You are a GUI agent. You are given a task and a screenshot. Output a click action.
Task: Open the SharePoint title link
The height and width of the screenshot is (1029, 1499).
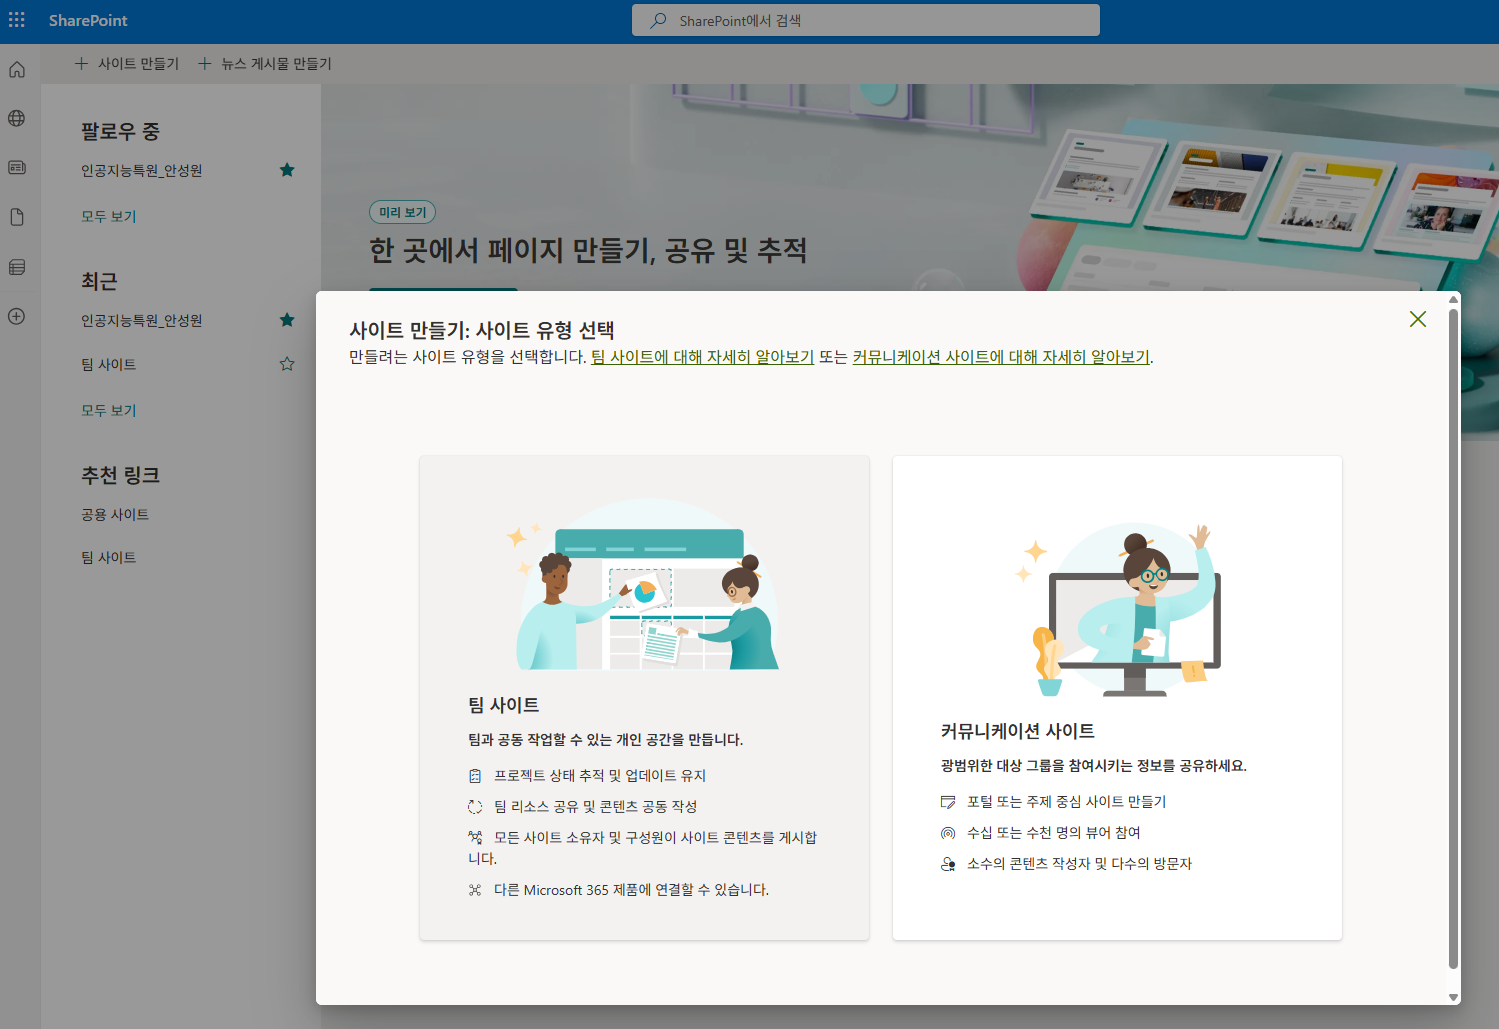point(88,20)
